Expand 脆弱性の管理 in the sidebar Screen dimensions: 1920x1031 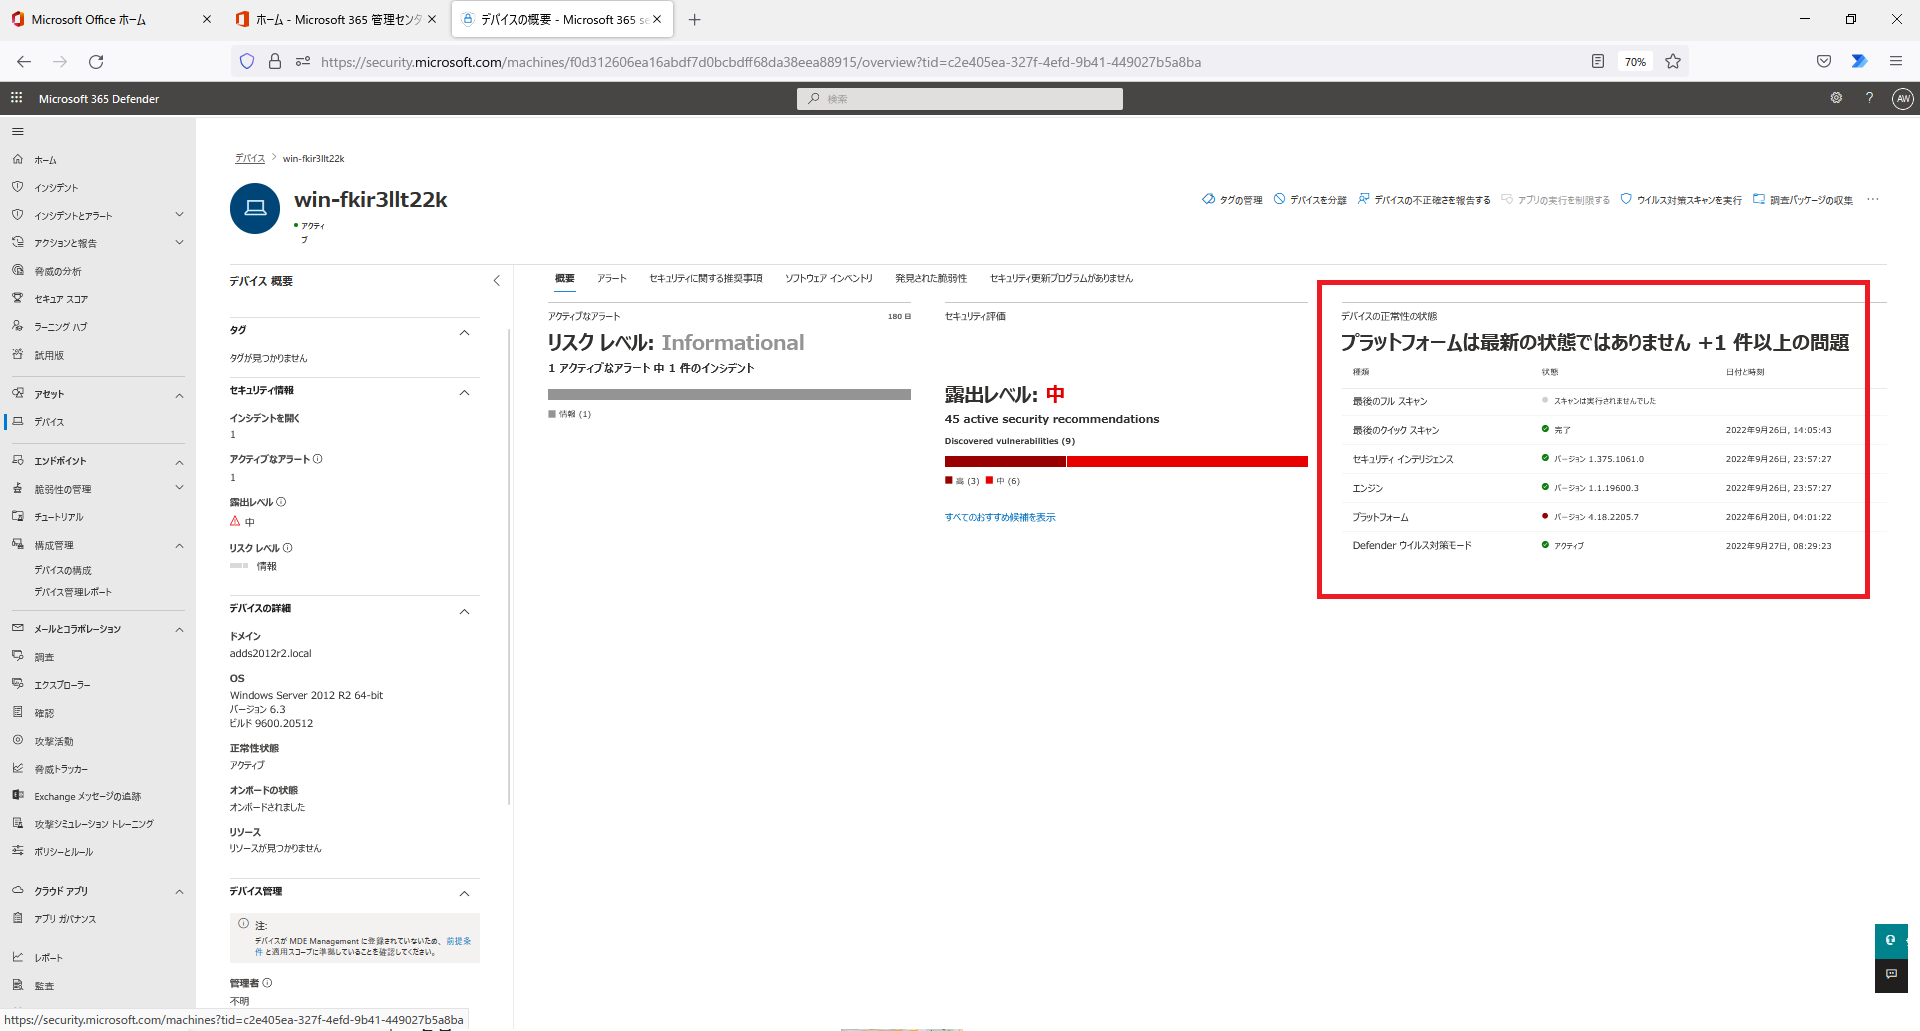(x=180, y=489)
